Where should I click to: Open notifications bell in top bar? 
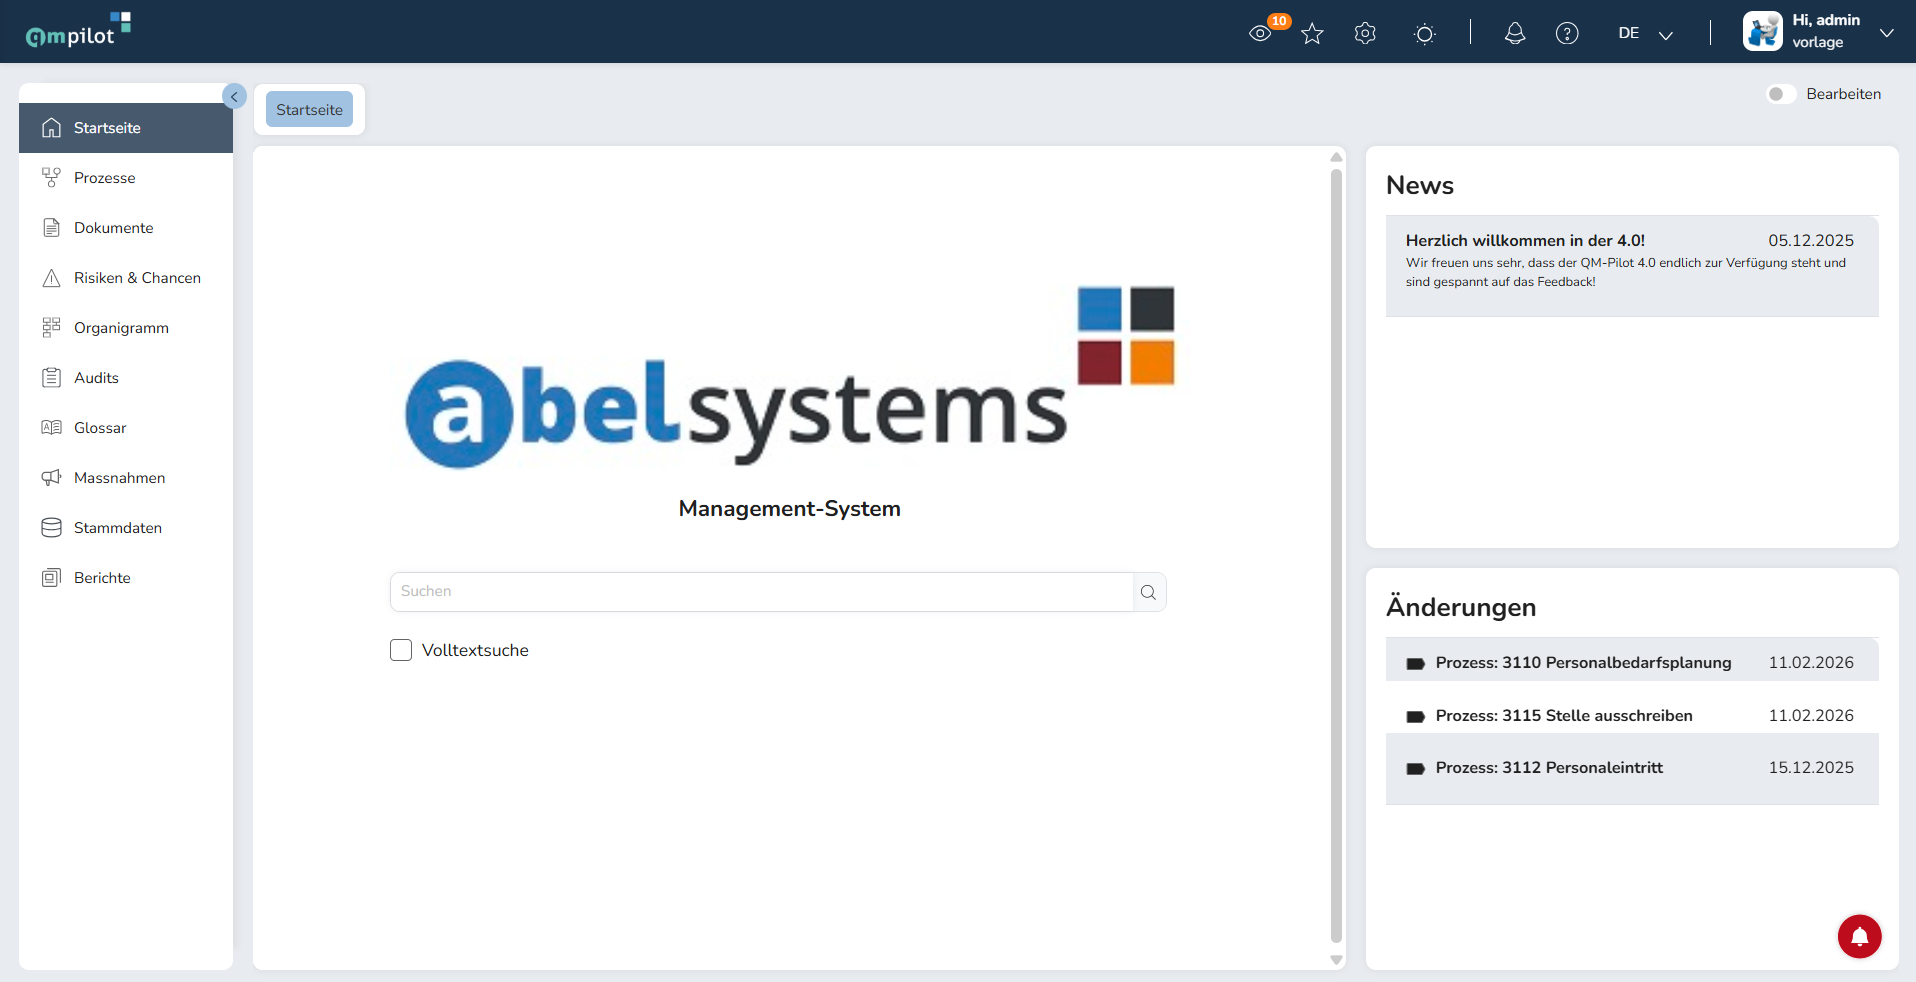click(1515, 34)
